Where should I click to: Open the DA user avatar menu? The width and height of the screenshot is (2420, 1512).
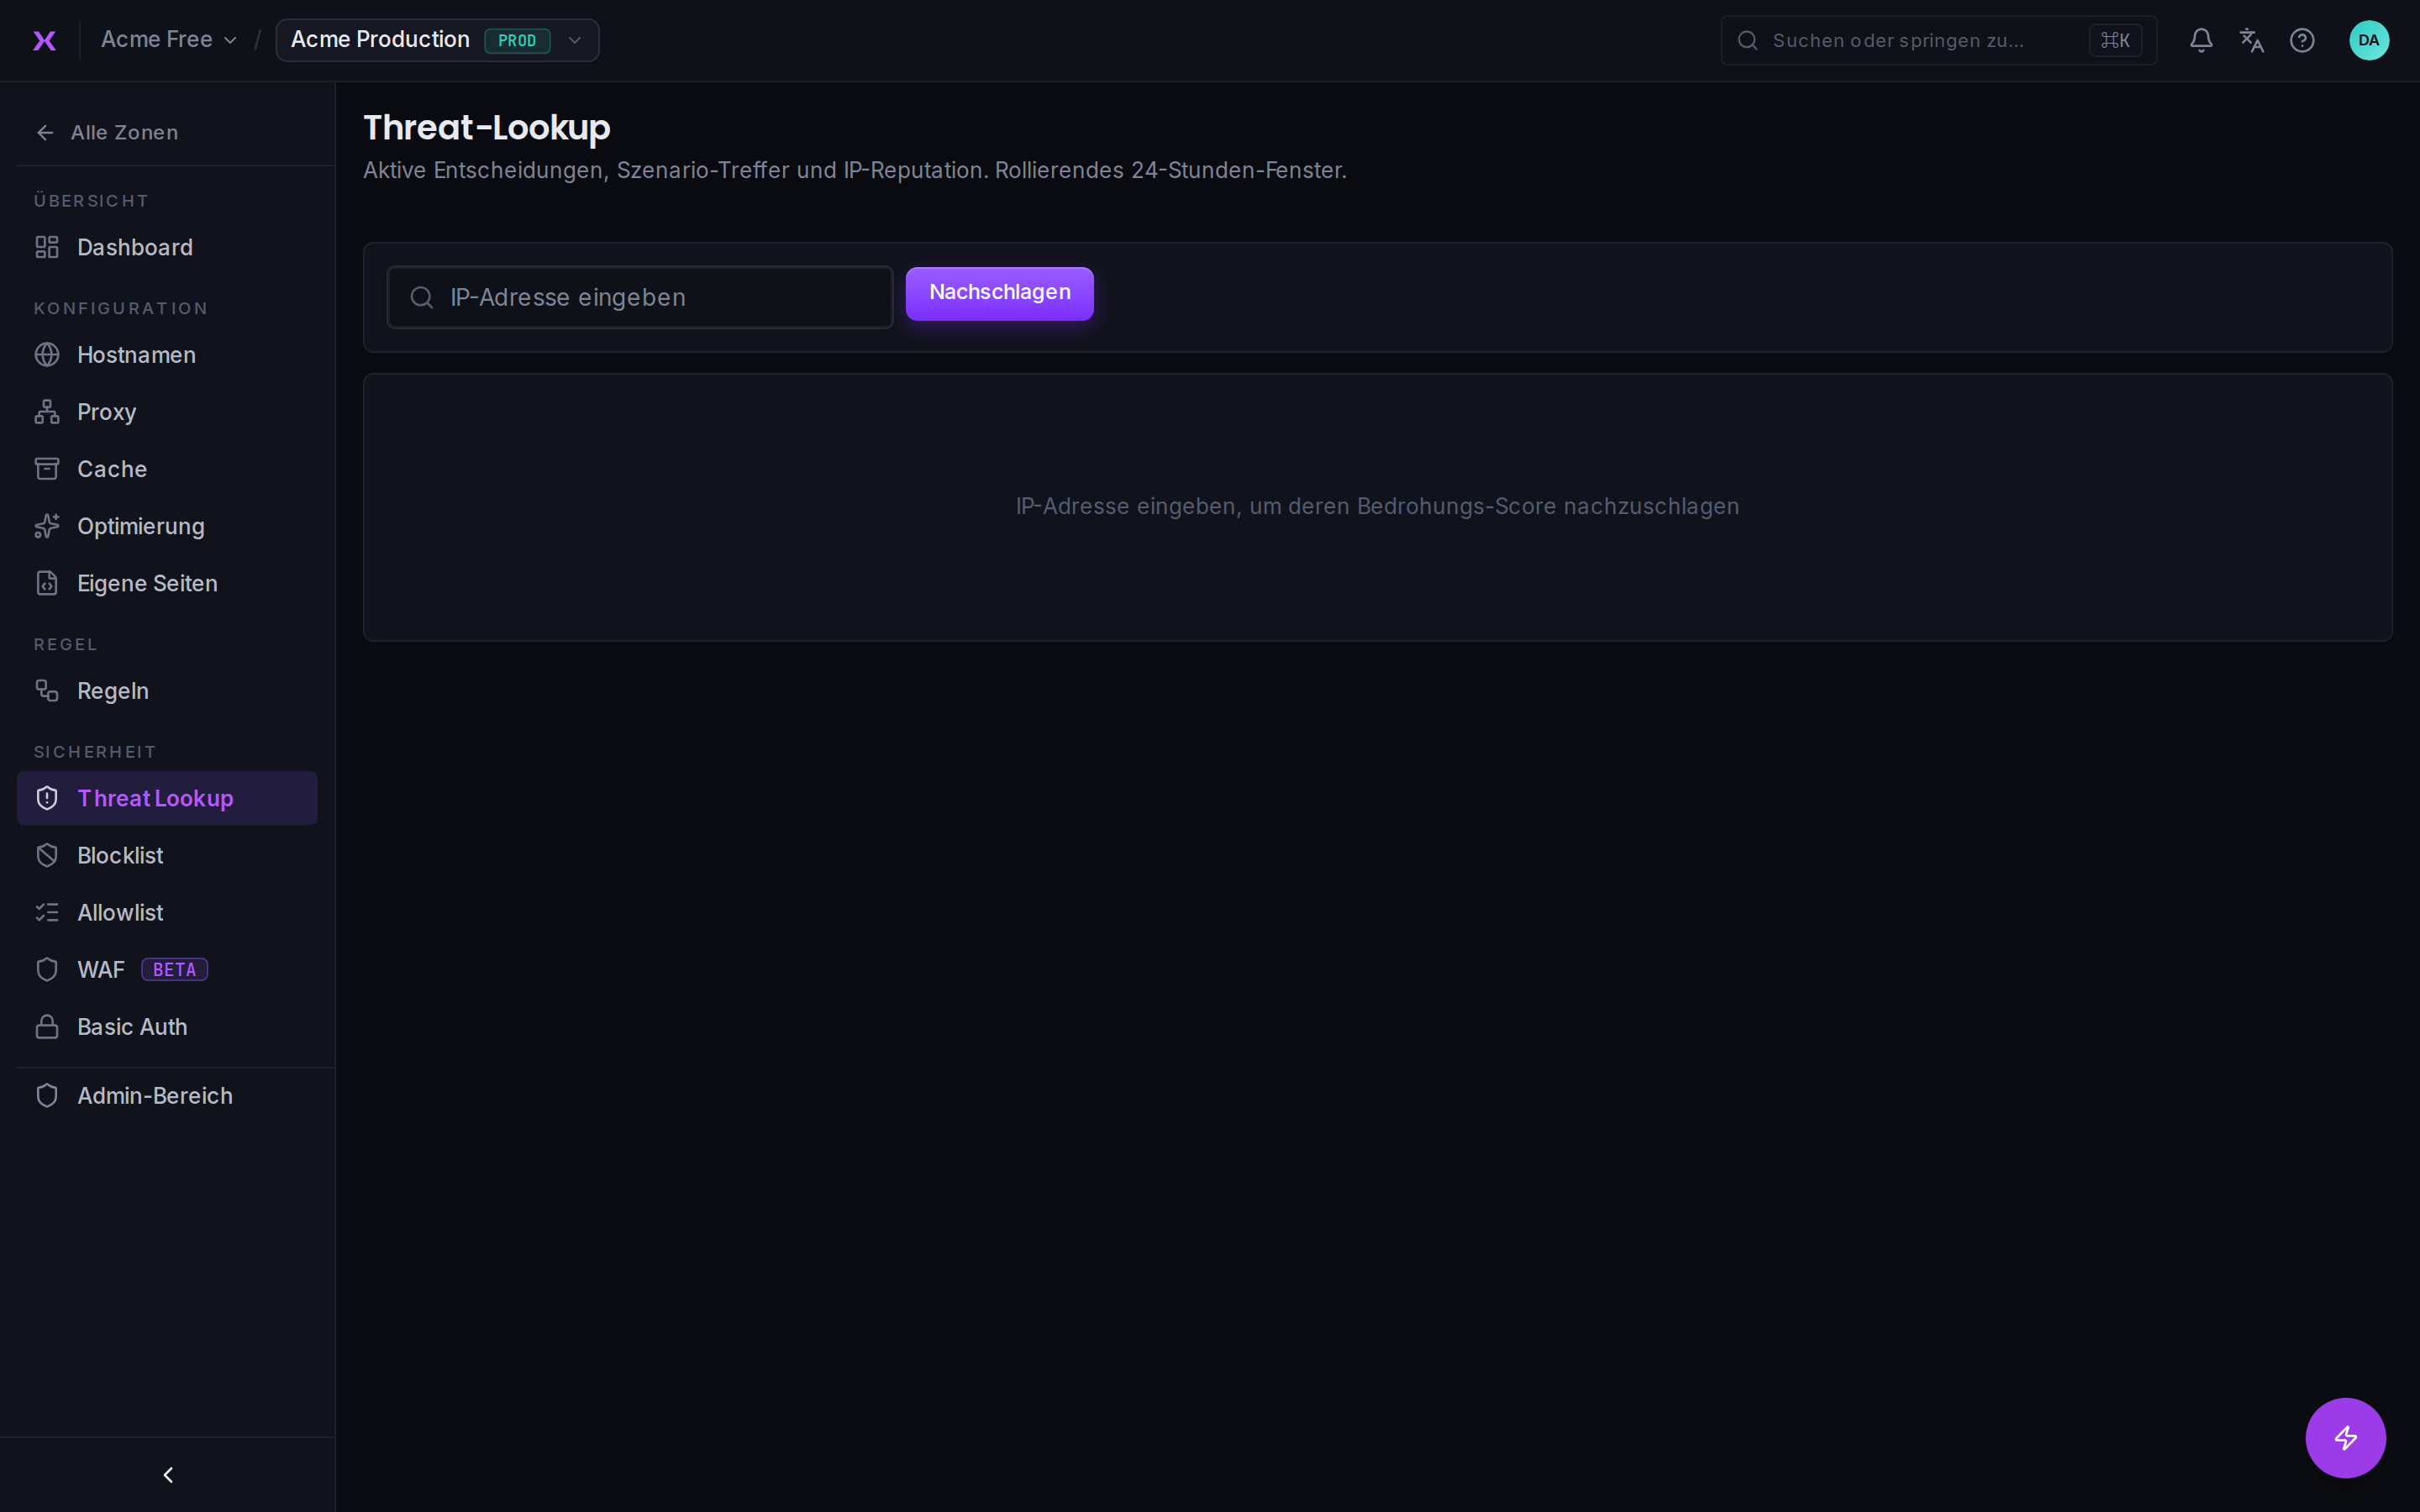[2368, 40]
